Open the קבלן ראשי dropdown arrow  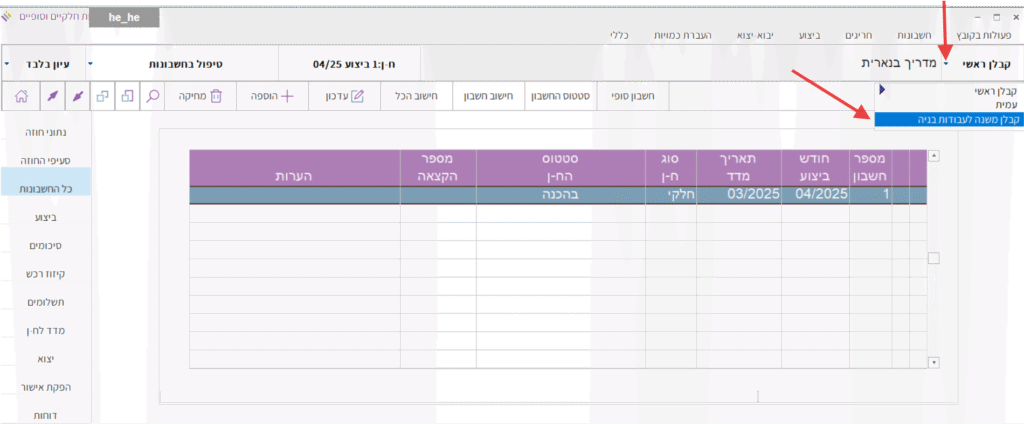tap(946, 63)
